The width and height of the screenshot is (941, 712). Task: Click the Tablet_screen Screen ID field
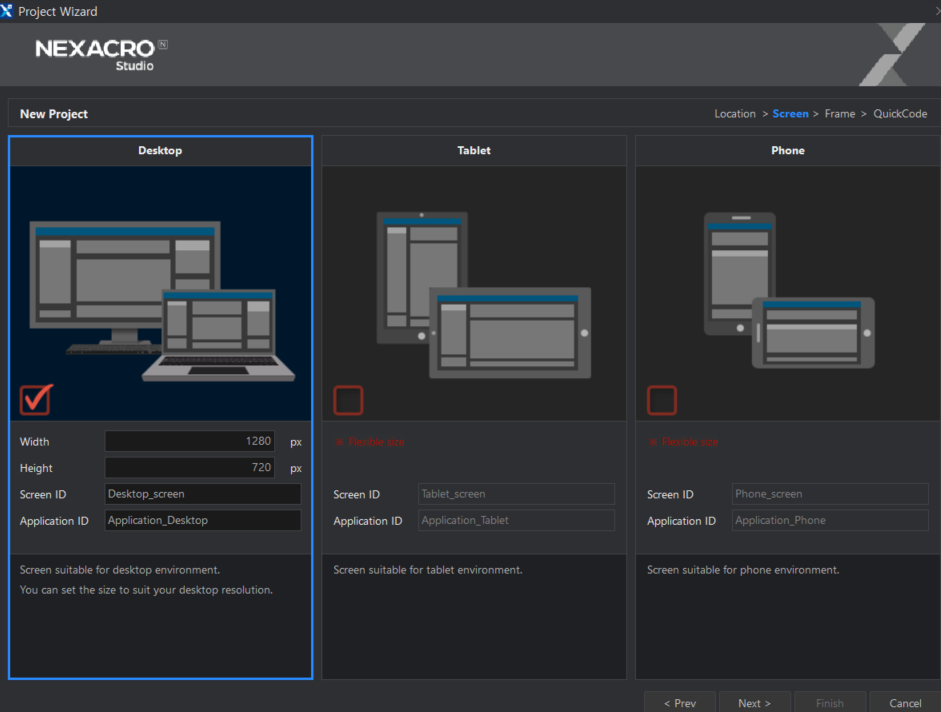tap(516, 493)
